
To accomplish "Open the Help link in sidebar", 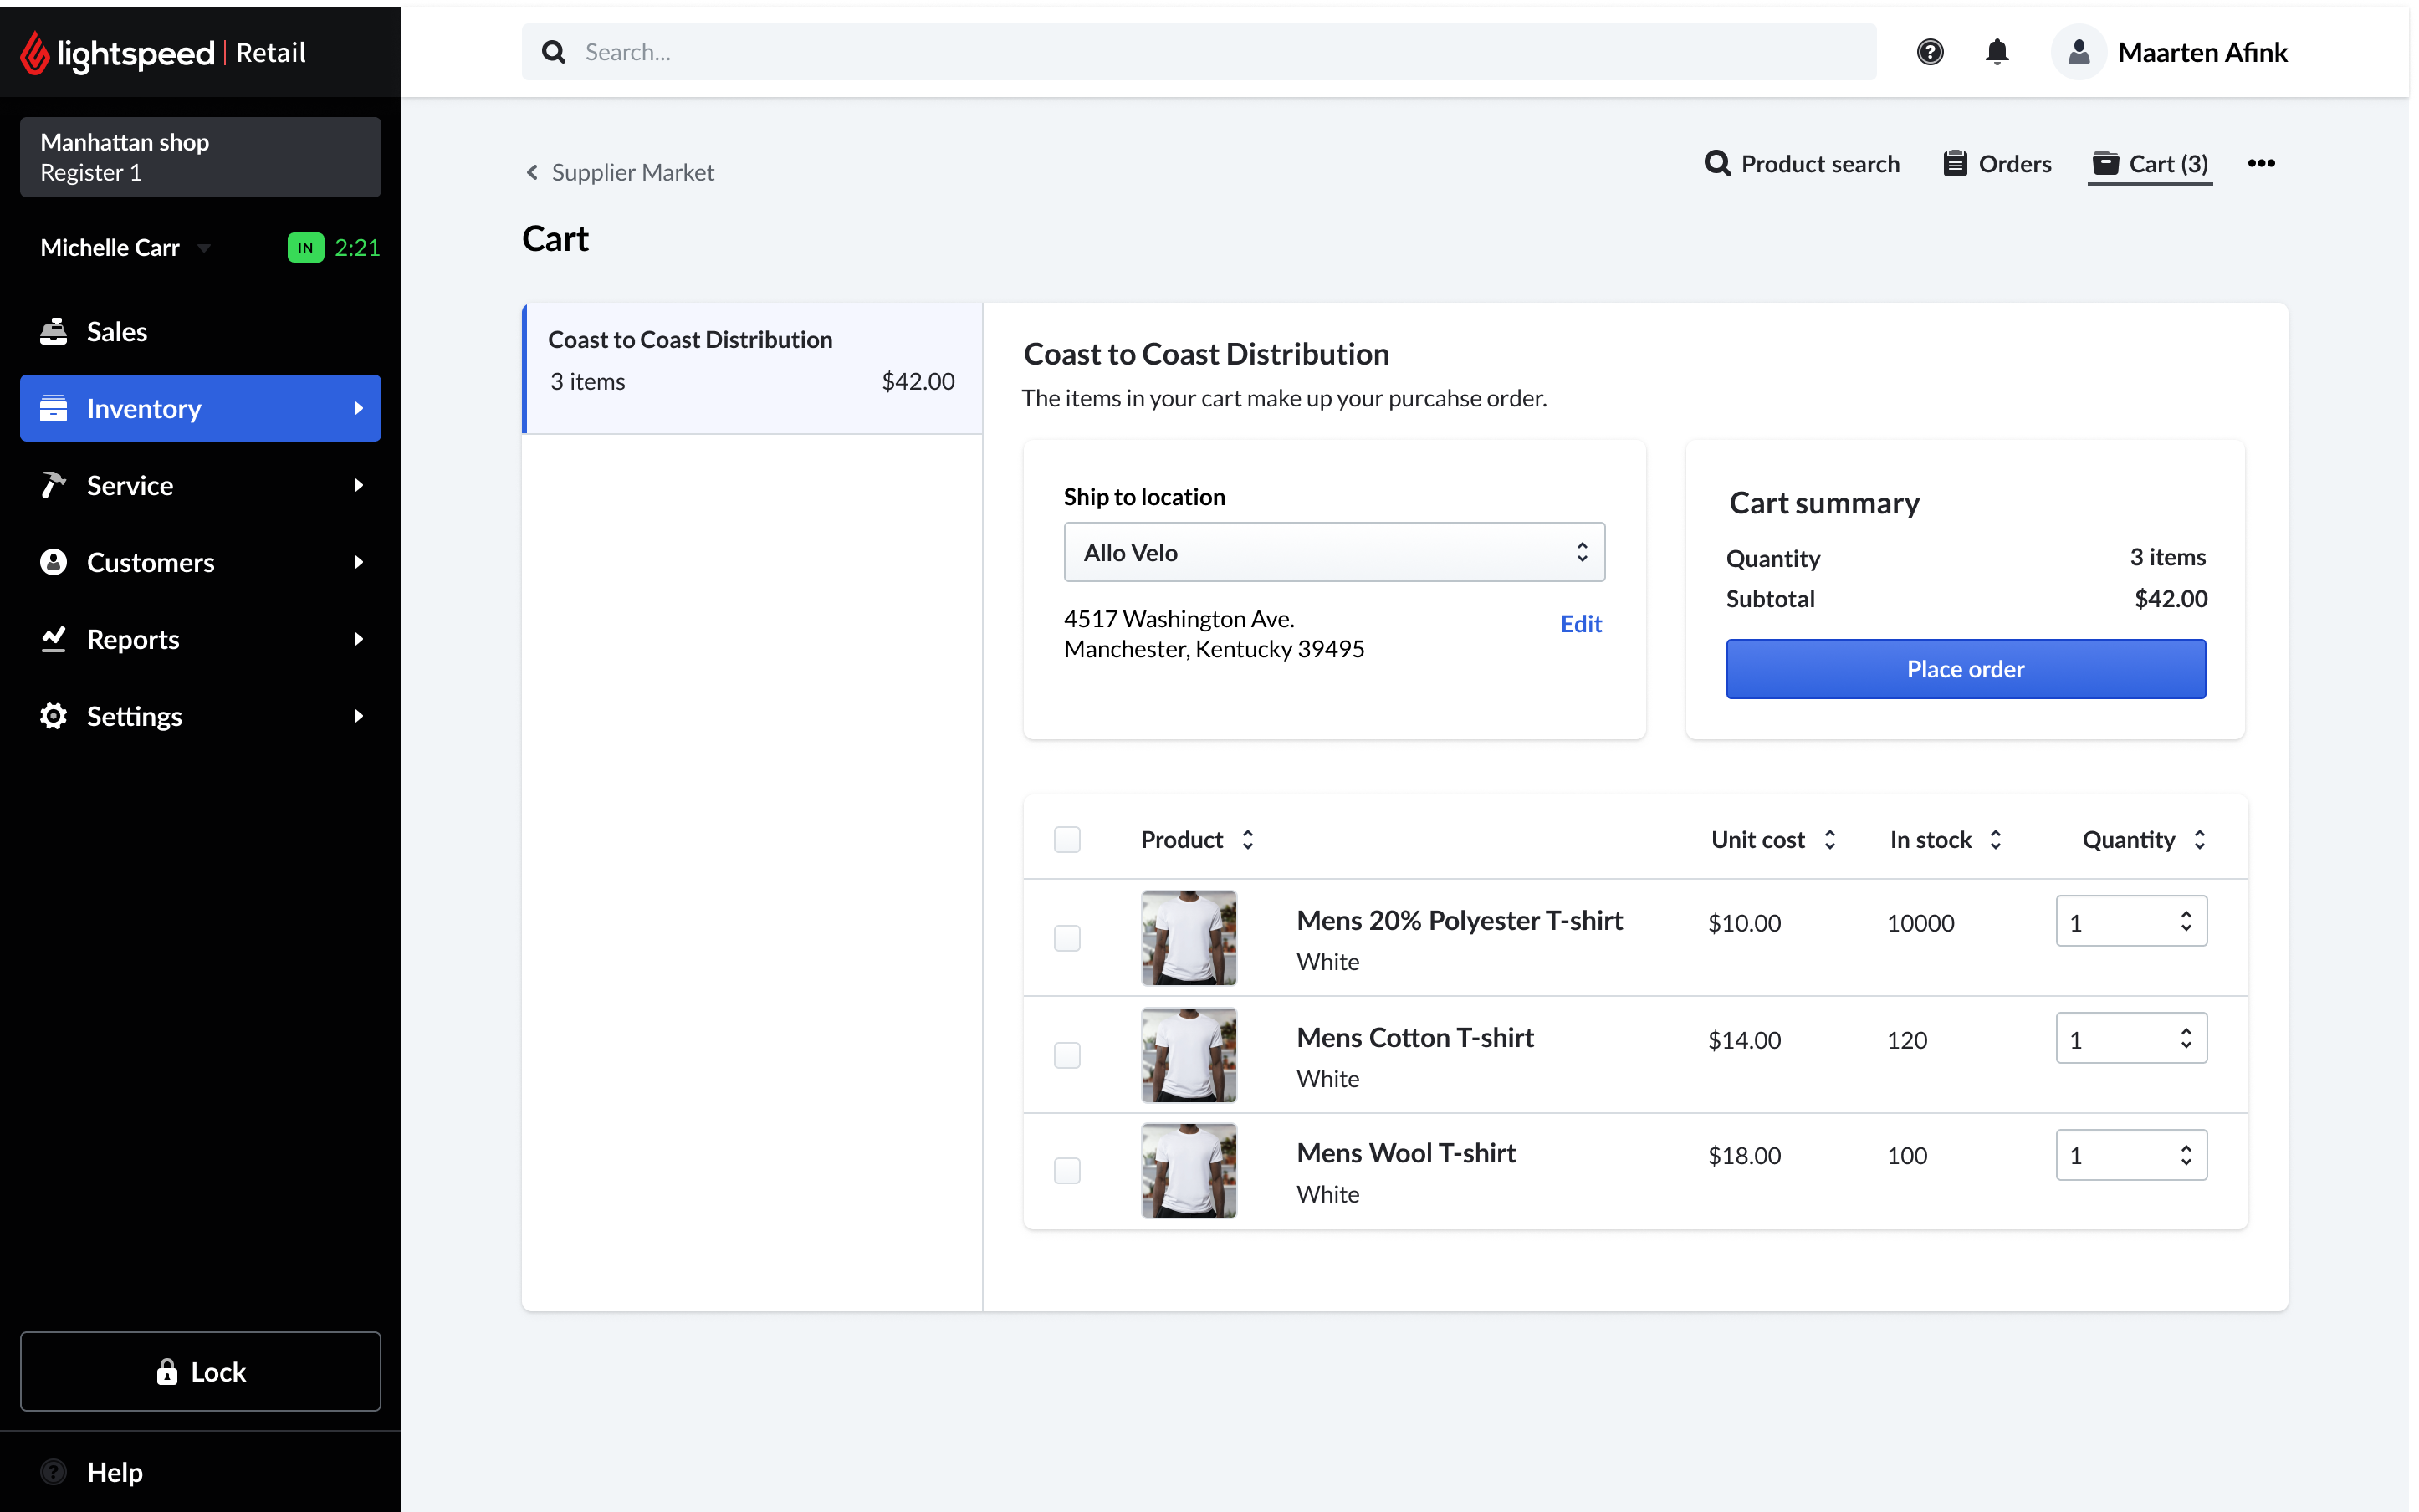I will pyautogui.click(x=114, y=1472).
